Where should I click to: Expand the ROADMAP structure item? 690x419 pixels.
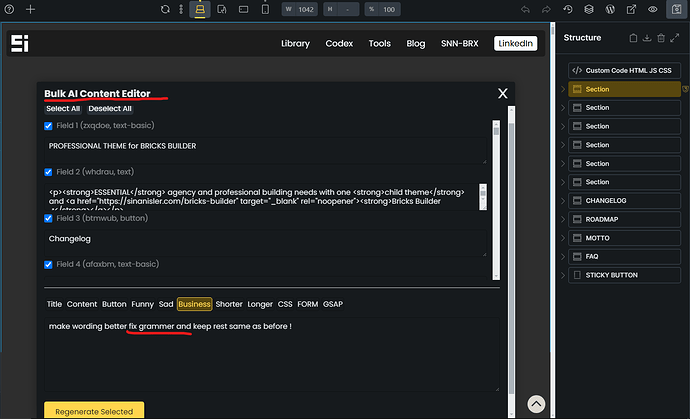point(562,219)
